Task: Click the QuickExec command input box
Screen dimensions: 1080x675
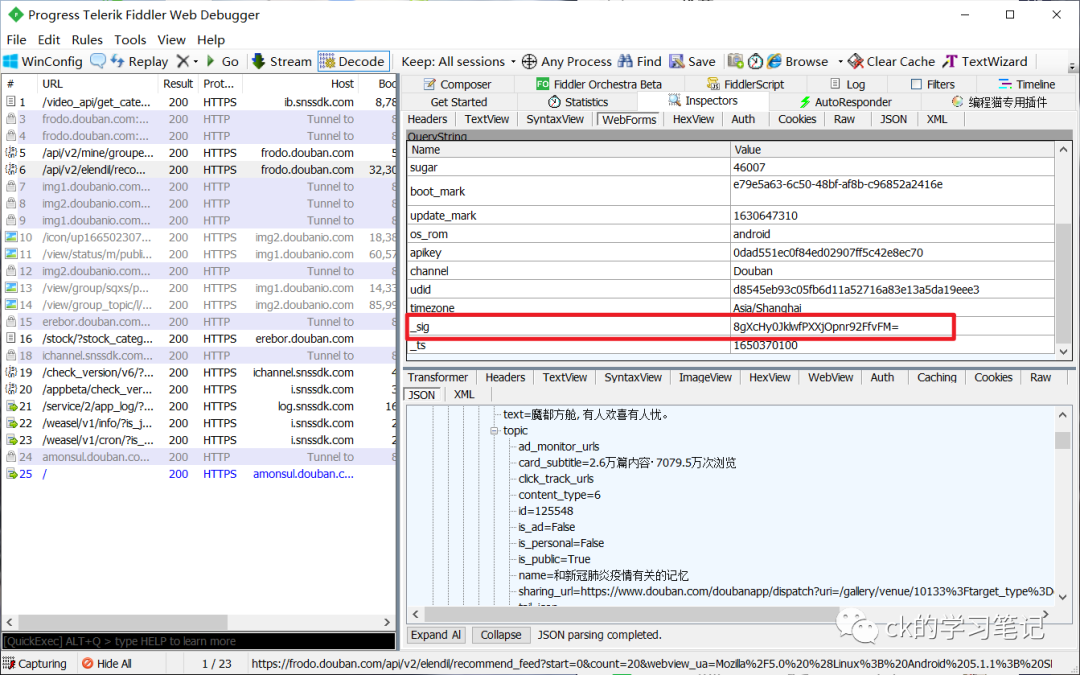Action: pyautogui.click(x=198, y=641)
